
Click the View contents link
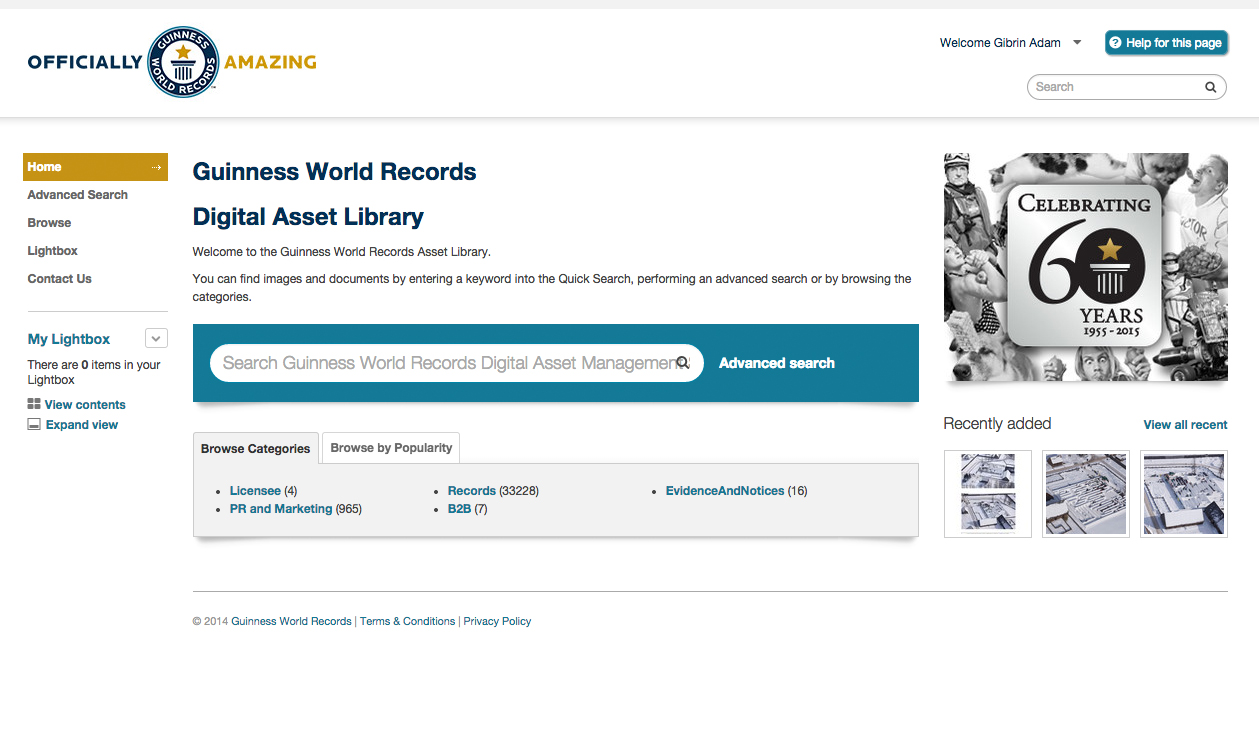click(85, 405)
